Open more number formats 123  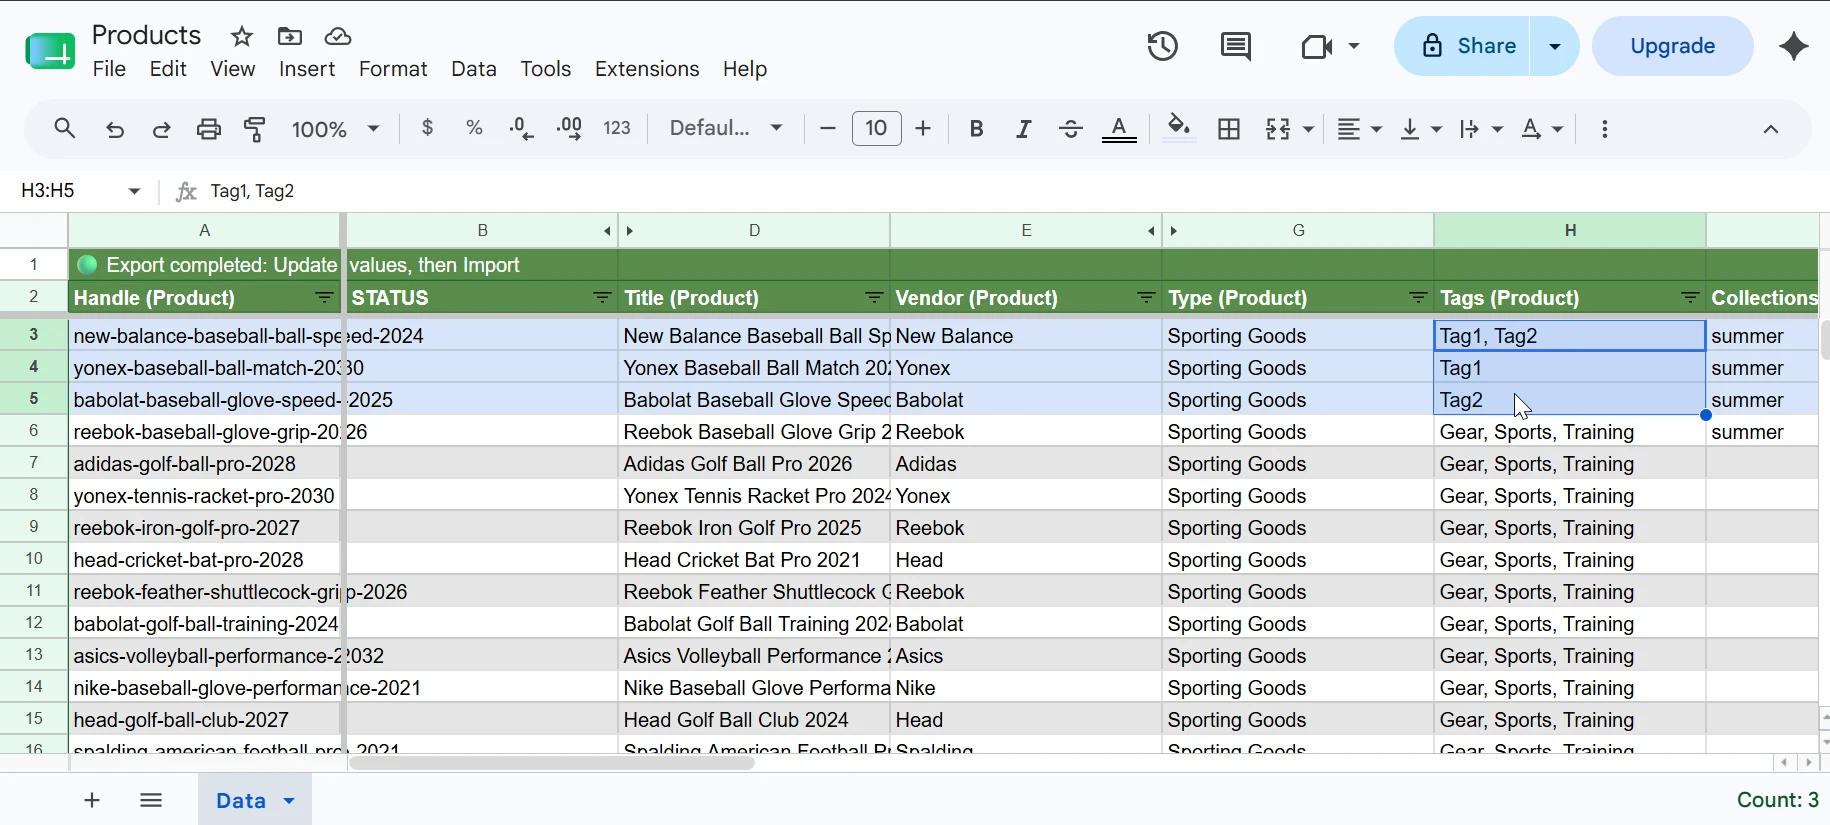tap(617, 128)
